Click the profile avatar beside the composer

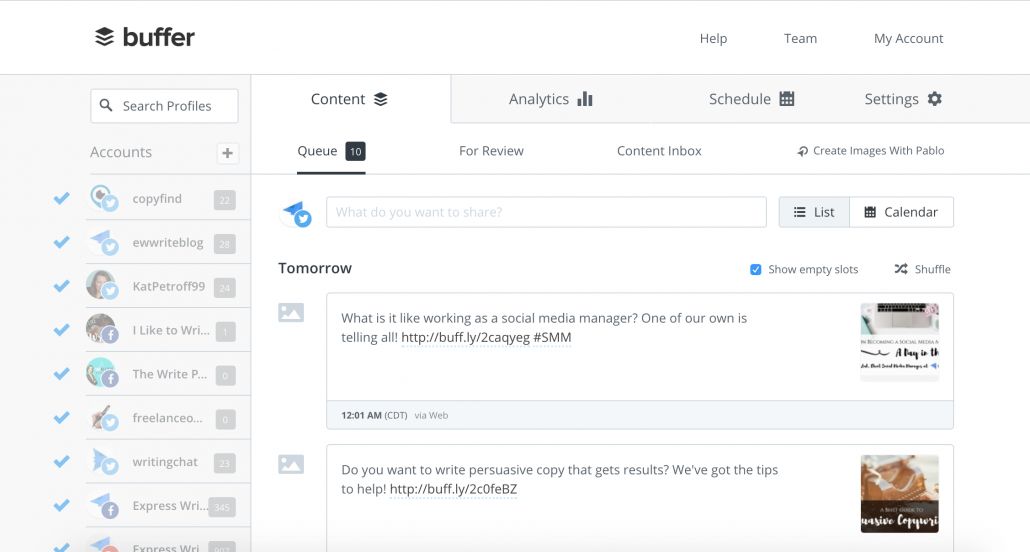[x=296, y=213]
